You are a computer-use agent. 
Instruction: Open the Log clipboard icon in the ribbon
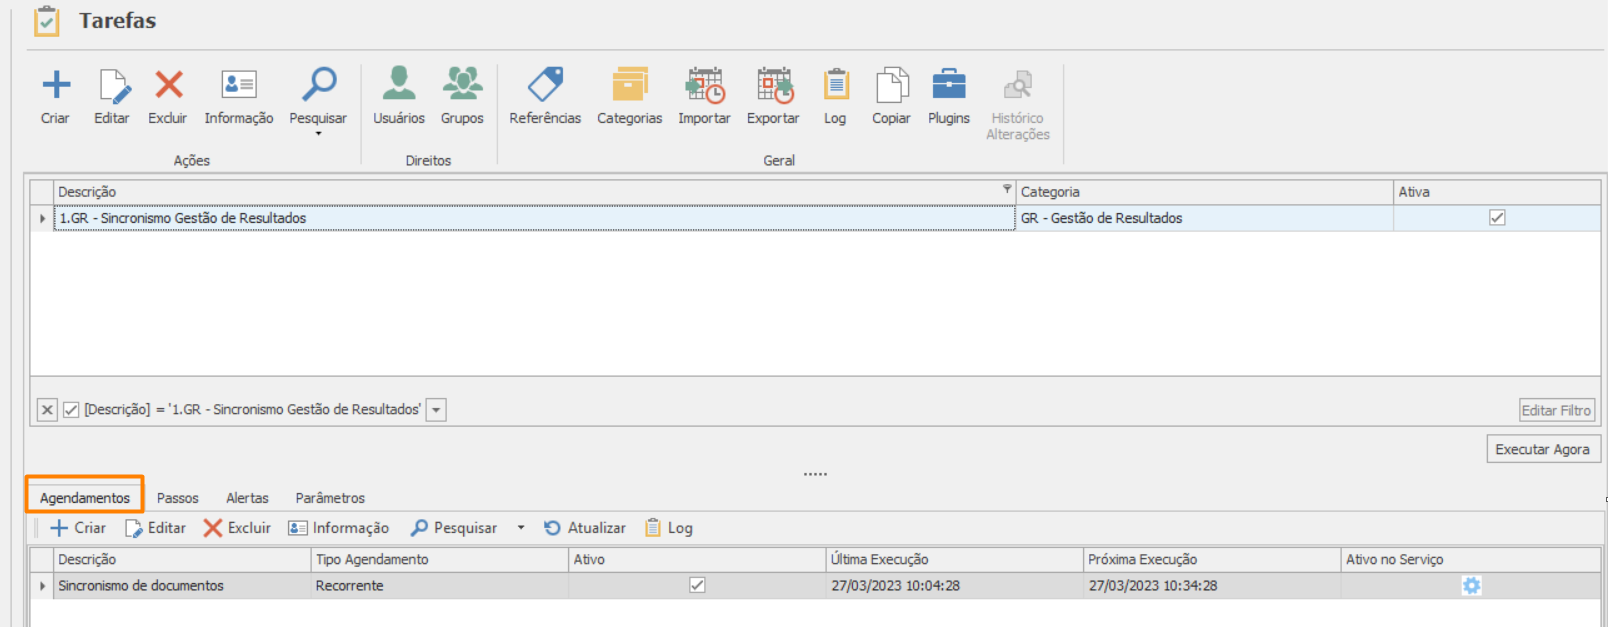point(836,85)
